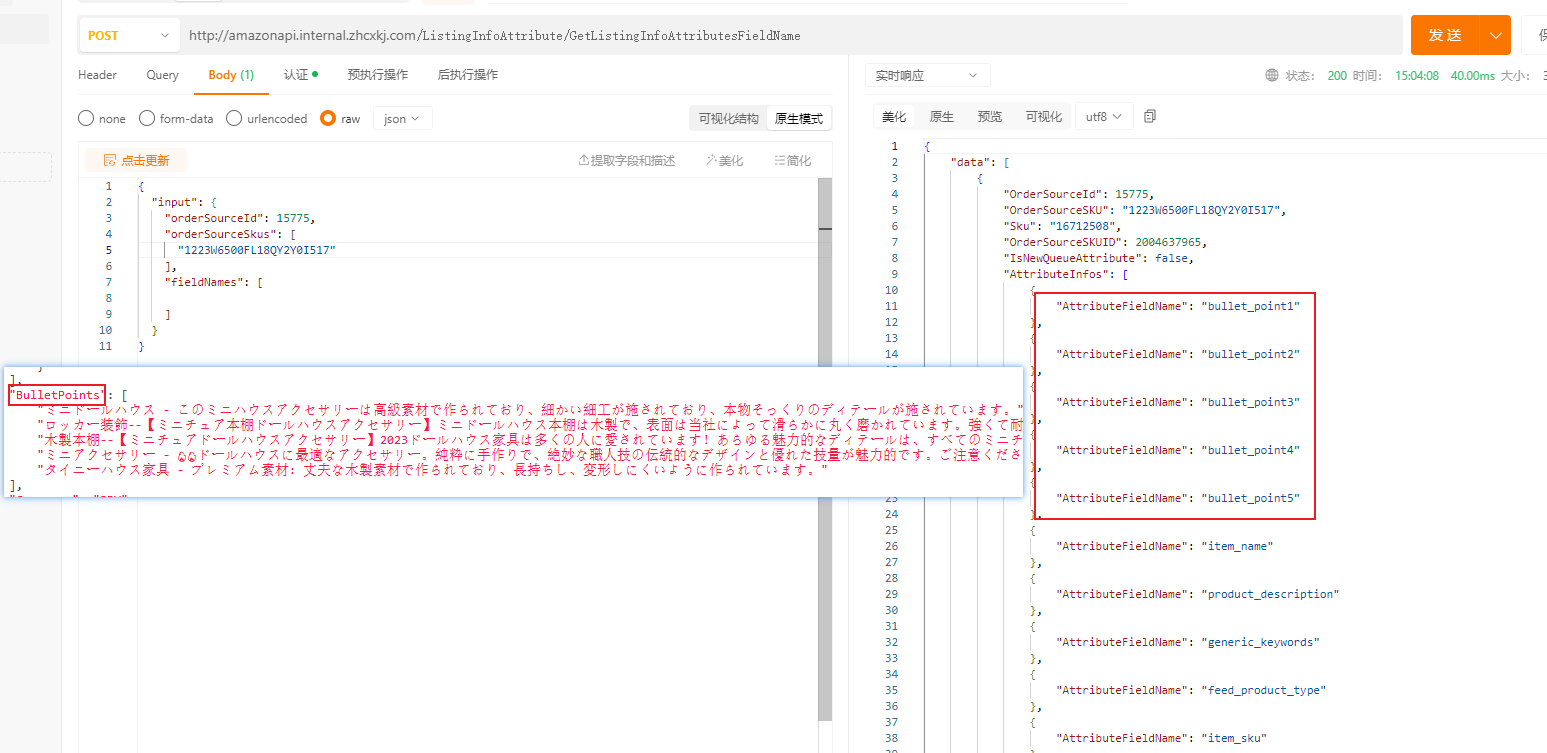The width and height of the screenshot is (1547, 753).
Task: Simplify the request body with 简化
Action: coord(793,160)
